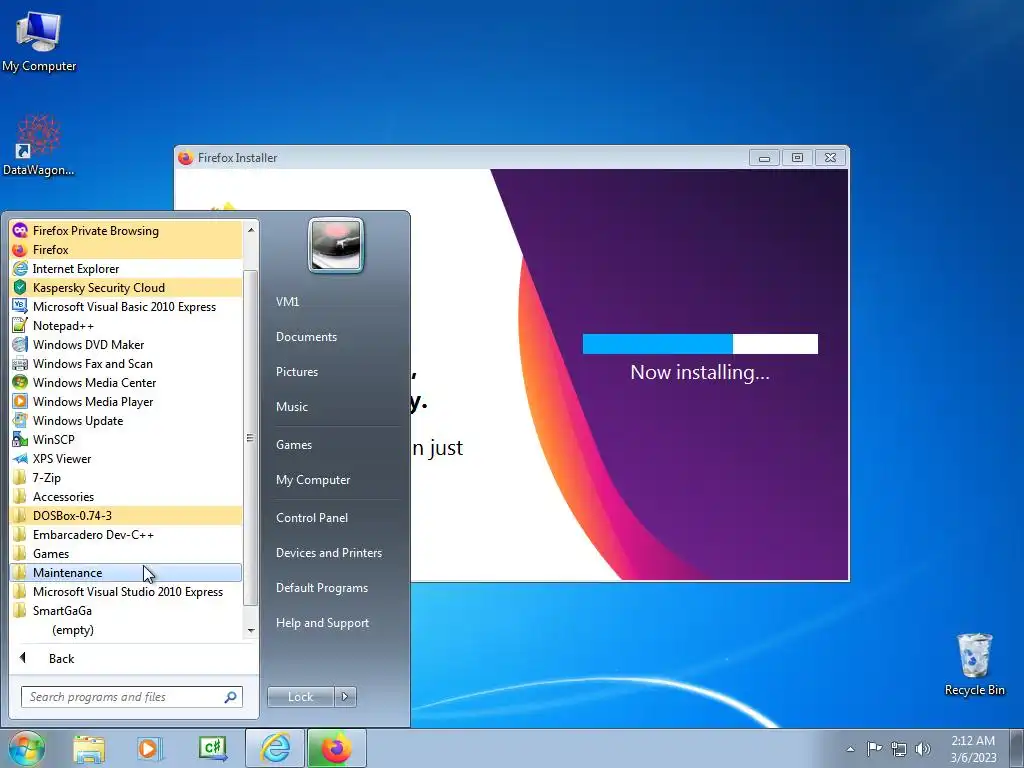Launch Kaspersky Security Cloud
The width and height of the screenshot is (1024, 768).
pos(126,287)
